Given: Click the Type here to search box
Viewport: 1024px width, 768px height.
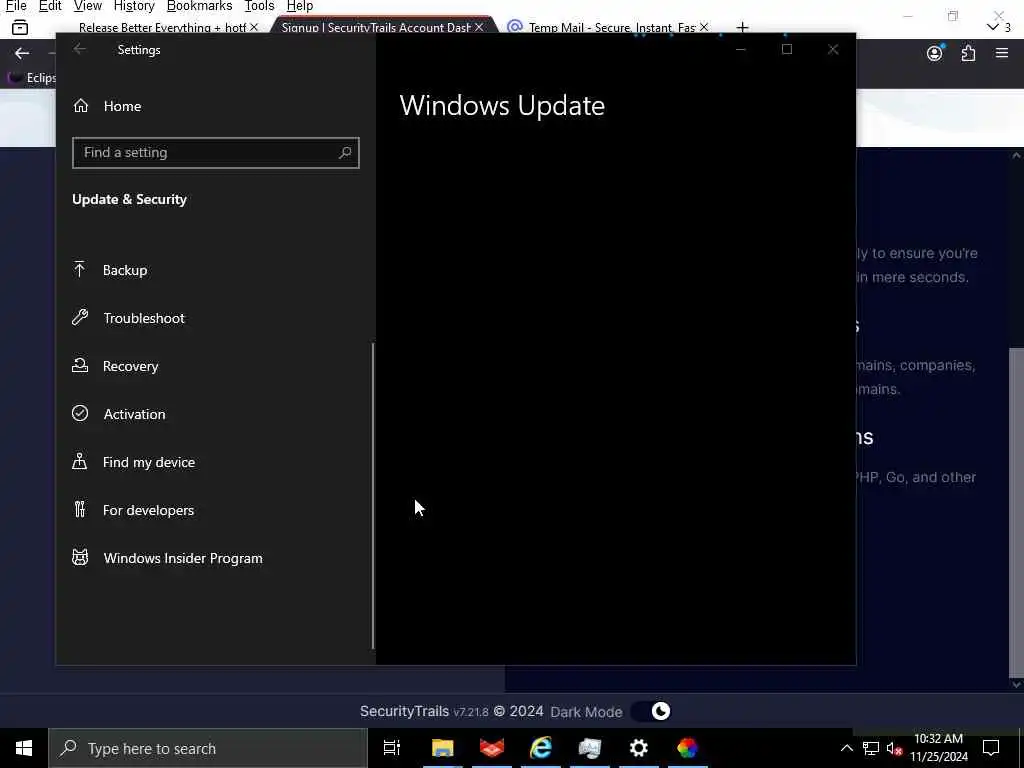Looking at the screenshot, I should coord(208,748).
